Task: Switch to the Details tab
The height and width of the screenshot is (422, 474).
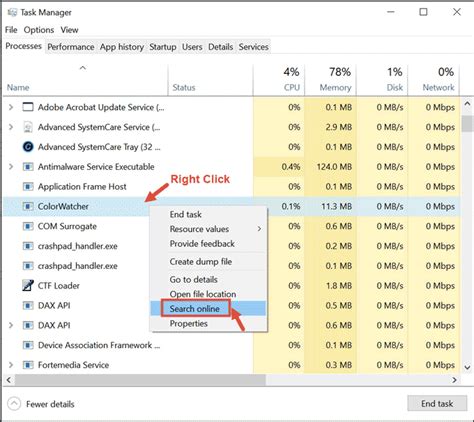Action: pyautogui.click(x=220, y=47)
